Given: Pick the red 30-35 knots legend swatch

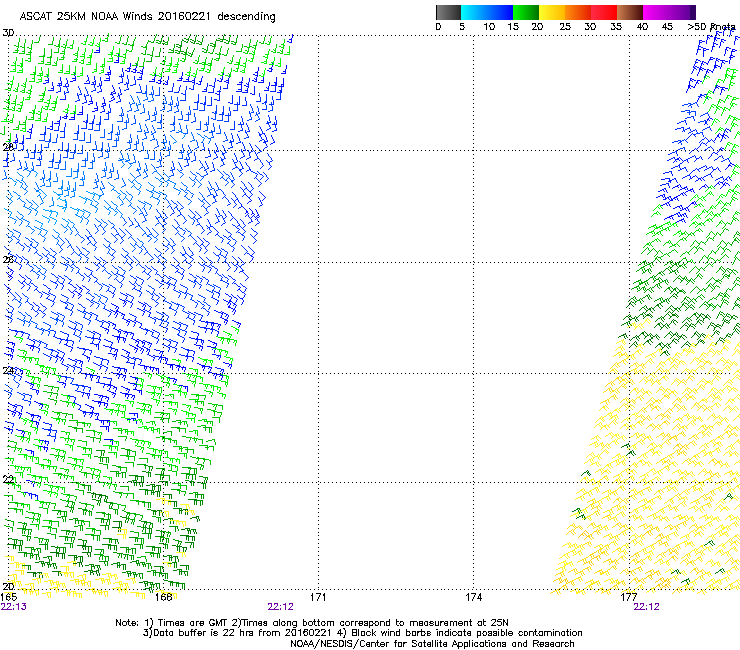Looking at the screenshot, I should tap(604, 12).
